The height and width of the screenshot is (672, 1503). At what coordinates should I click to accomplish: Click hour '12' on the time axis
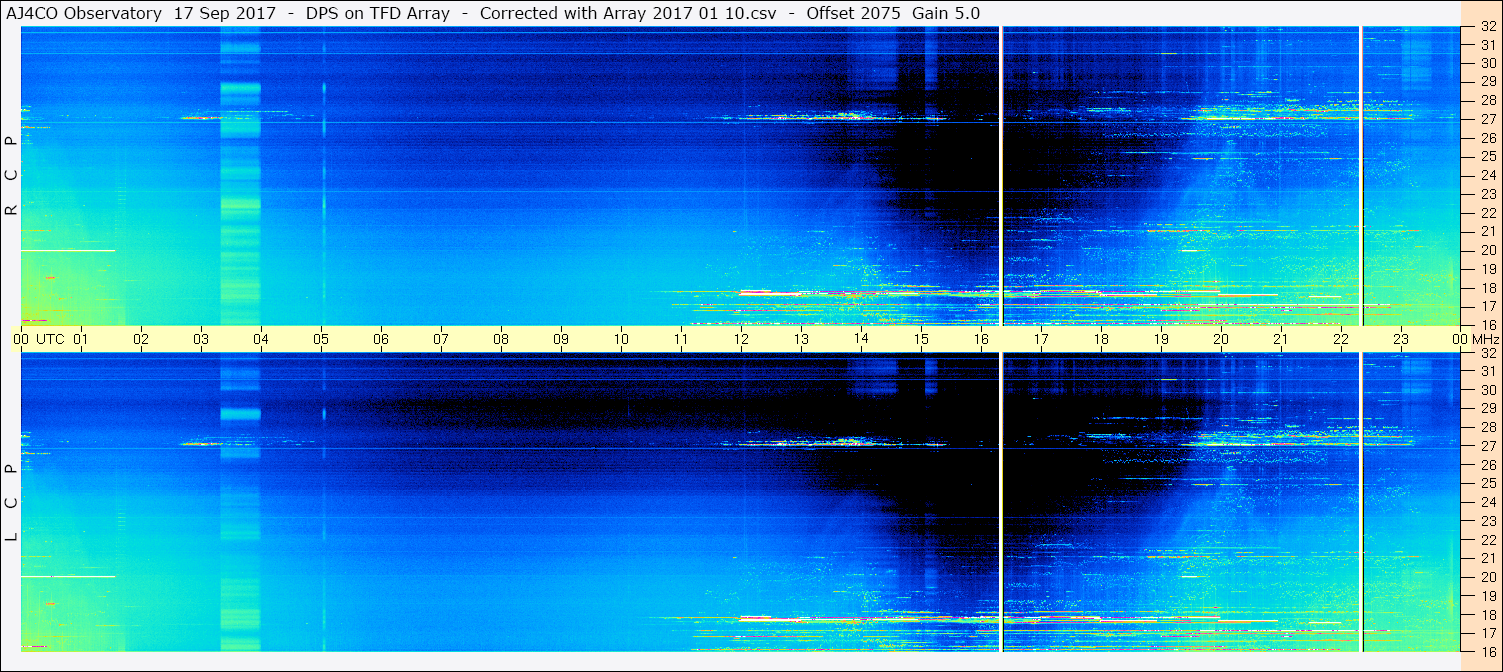741,339
